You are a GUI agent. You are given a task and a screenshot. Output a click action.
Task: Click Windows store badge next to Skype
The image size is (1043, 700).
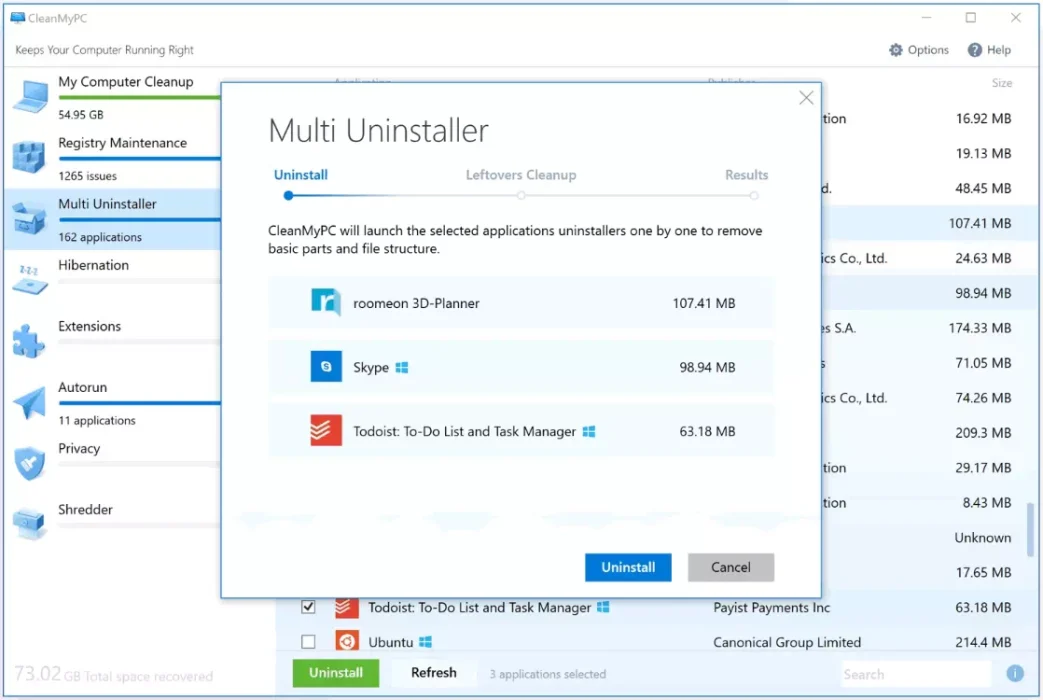point(402,367)
